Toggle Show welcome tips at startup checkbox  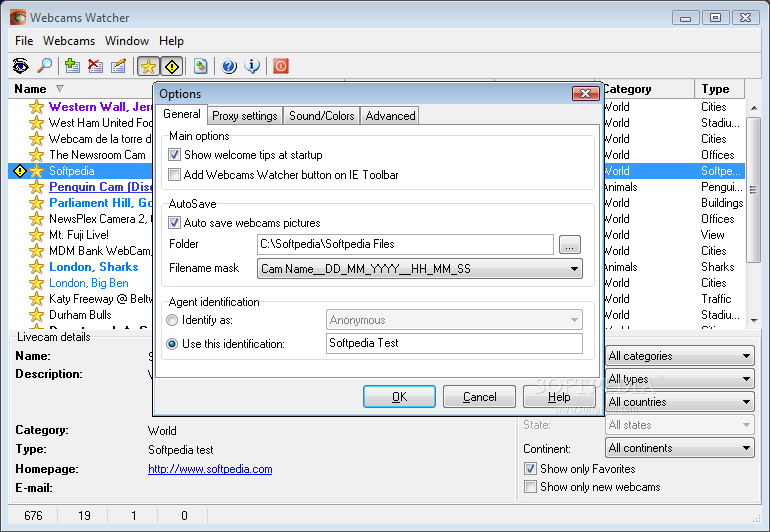click(174, 155)
